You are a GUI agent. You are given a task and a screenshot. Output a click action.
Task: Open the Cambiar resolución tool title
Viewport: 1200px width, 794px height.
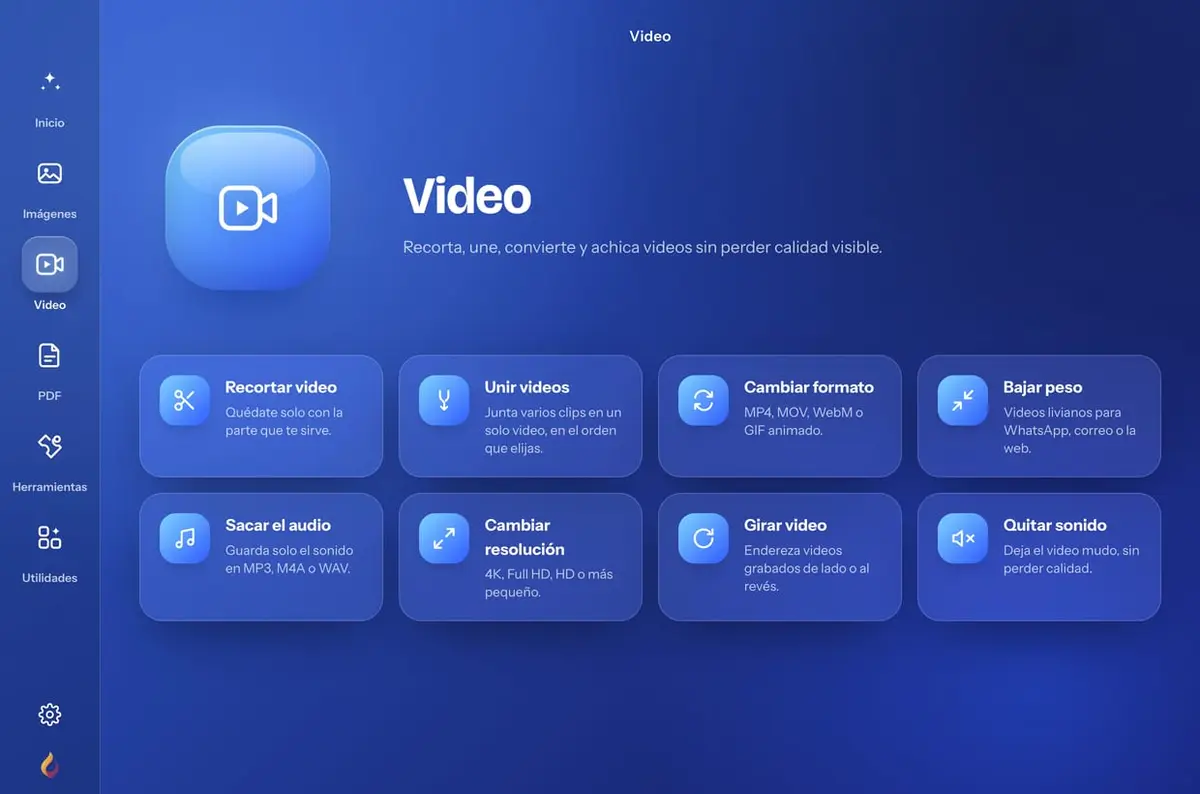coord(525,537)
